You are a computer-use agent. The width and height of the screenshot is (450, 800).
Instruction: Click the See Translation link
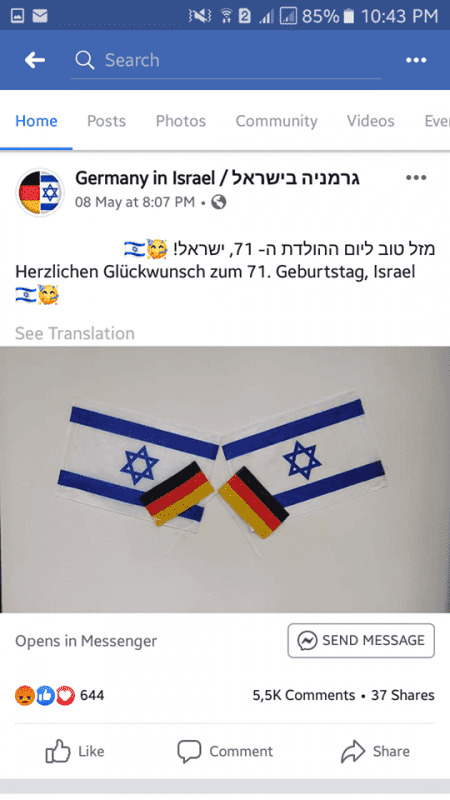tap(75, 333)
